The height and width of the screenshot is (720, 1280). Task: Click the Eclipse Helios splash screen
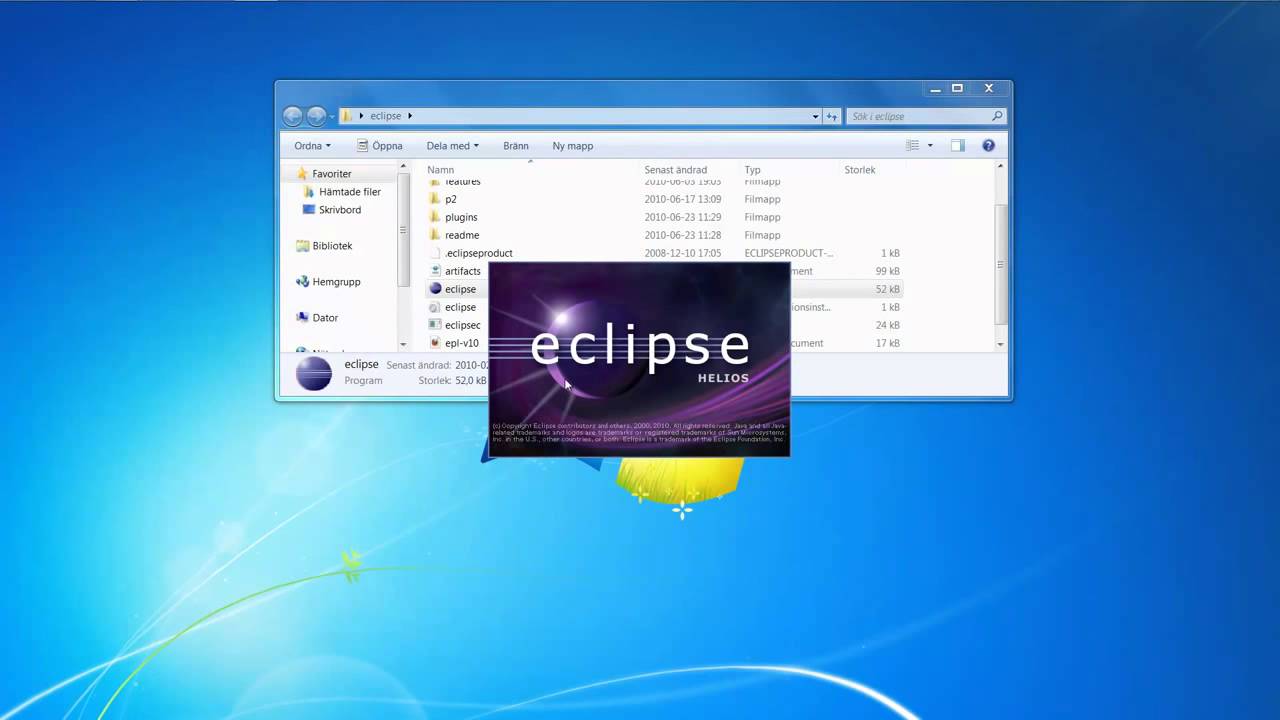click(x=639, y=360)
